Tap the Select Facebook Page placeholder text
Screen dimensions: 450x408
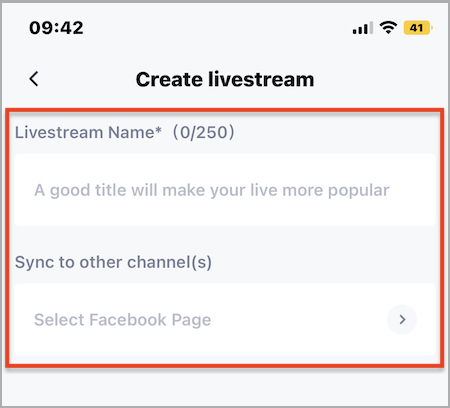[x=123, y=320]
